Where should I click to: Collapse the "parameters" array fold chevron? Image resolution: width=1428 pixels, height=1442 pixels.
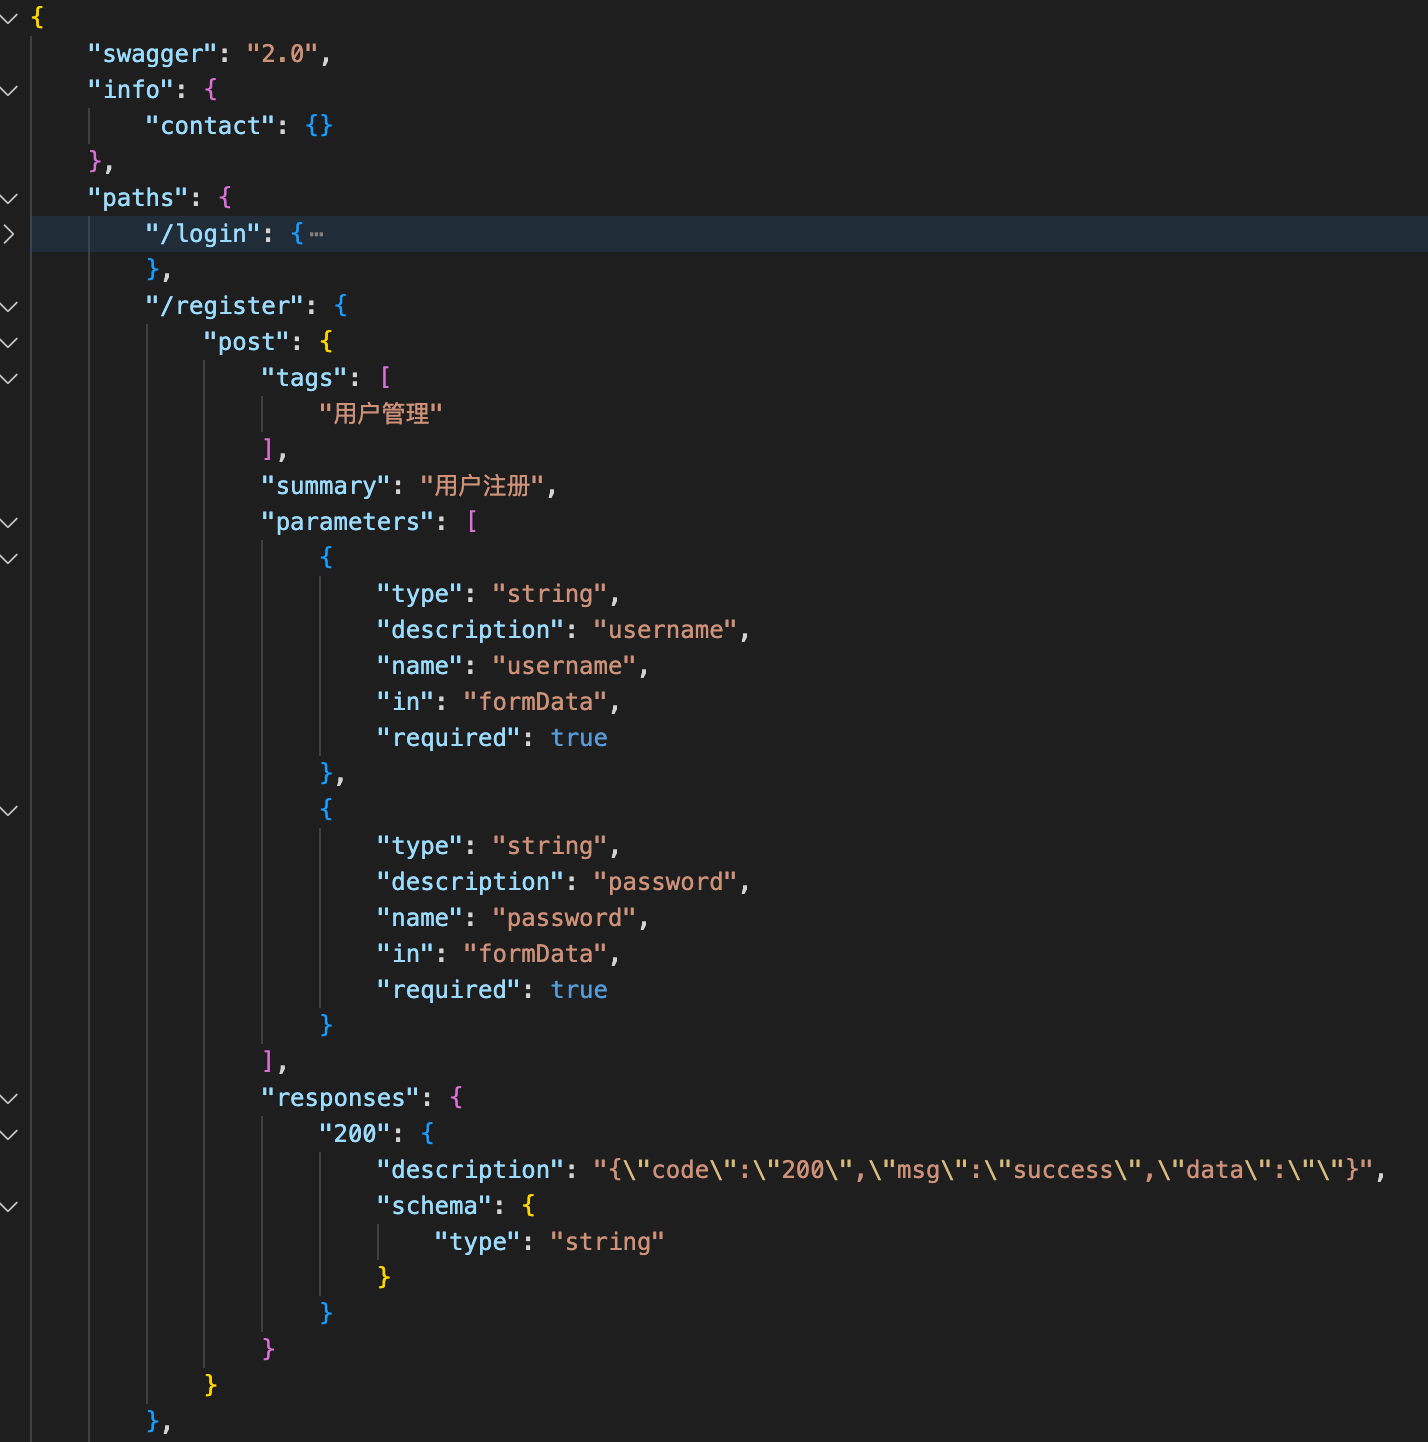(x=9, y=522)
